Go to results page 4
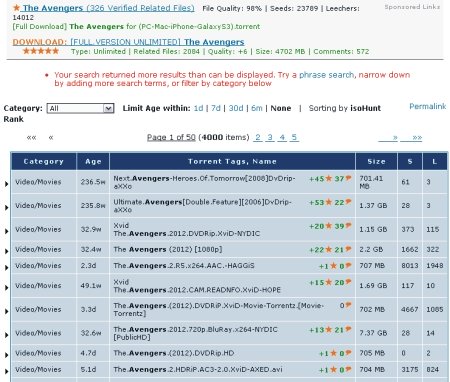450x382 pixels. (282, 137)
